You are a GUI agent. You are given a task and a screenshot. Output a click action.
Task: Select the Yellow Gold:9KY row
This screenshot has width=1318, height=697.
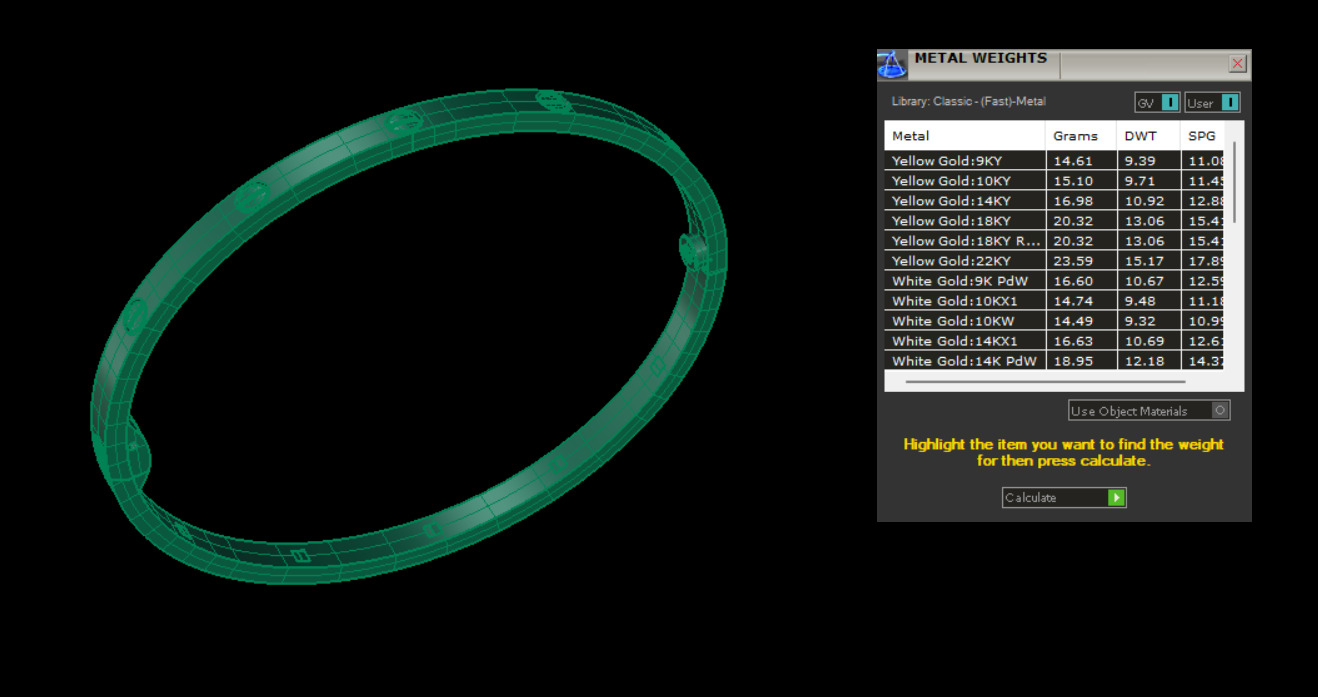(x=1054, y=161)
